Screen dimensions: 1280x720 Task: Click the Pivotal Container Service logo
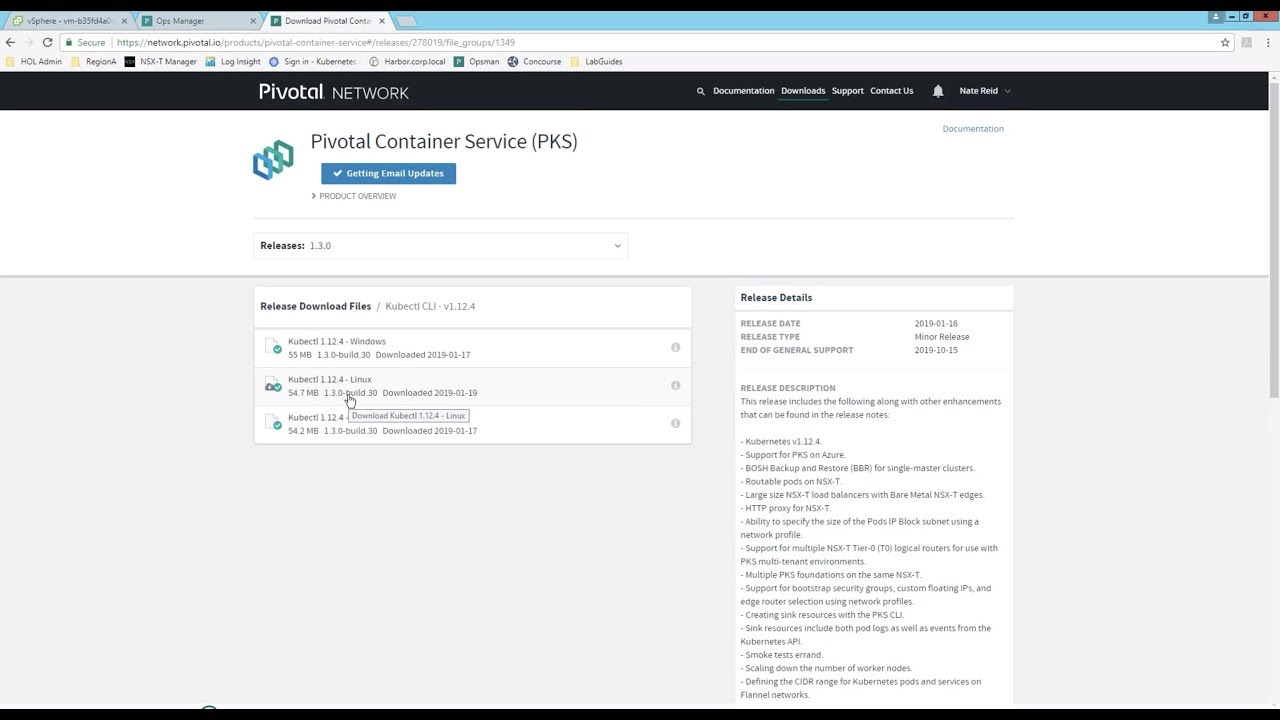pyautogui.click(x=273, y=160)
